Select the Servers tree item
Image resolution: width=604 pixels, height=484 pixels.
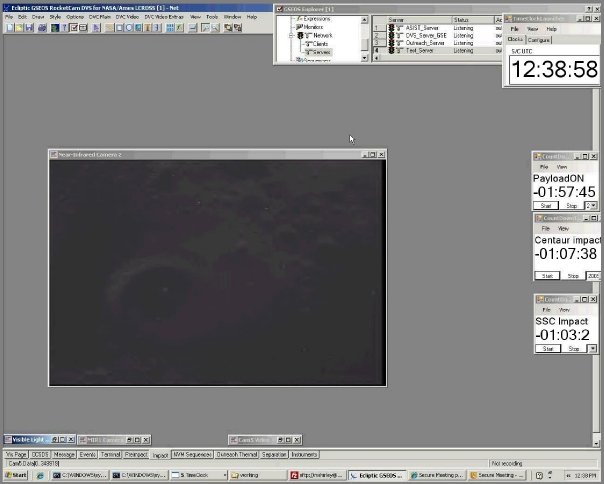pos(324,51)
